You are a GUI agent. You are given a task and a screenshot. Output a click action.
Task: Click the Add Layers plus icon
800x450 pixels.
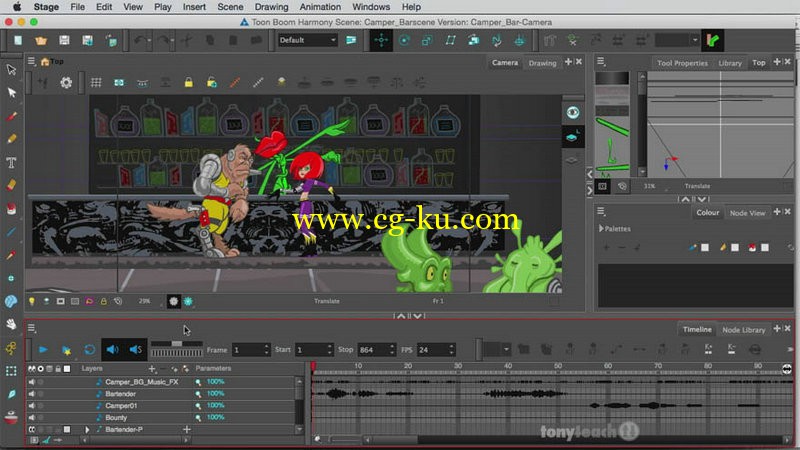click(152, 368)
